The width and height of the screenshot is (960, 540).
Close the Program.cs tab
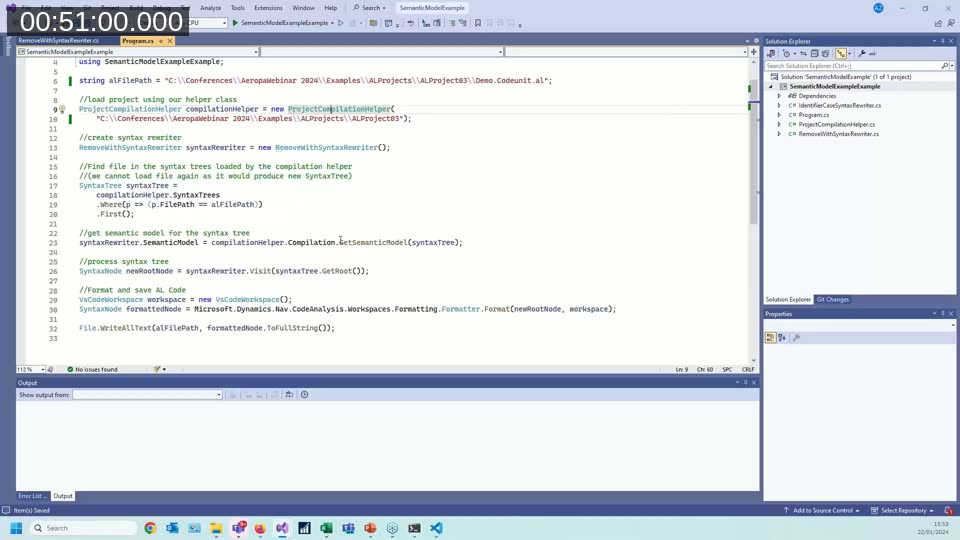coord(170,41)
